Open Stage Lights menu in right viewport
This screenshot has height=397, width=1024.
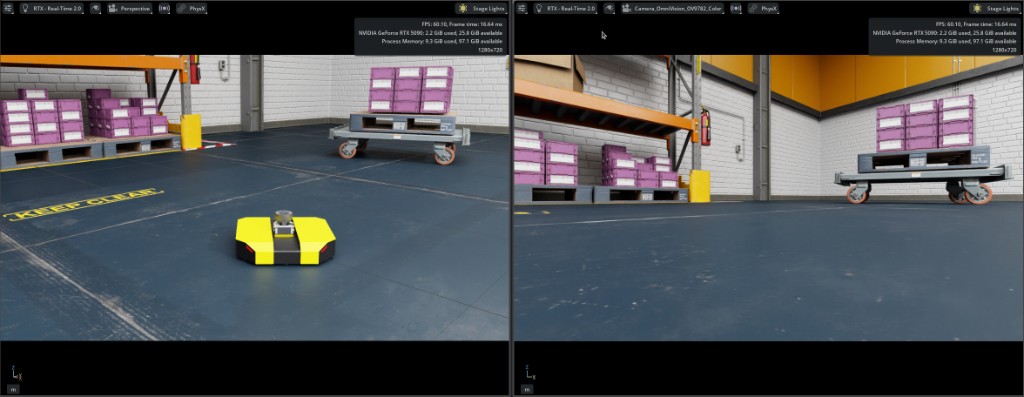coord(996,8)
